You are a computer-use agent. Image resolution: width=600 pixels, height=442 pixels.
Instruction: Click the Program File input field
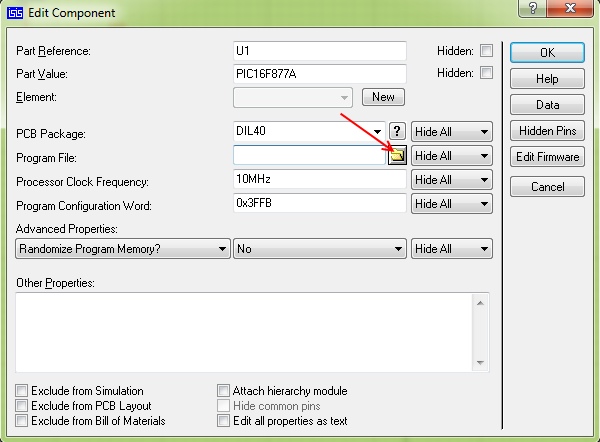[x=310, y=156]
